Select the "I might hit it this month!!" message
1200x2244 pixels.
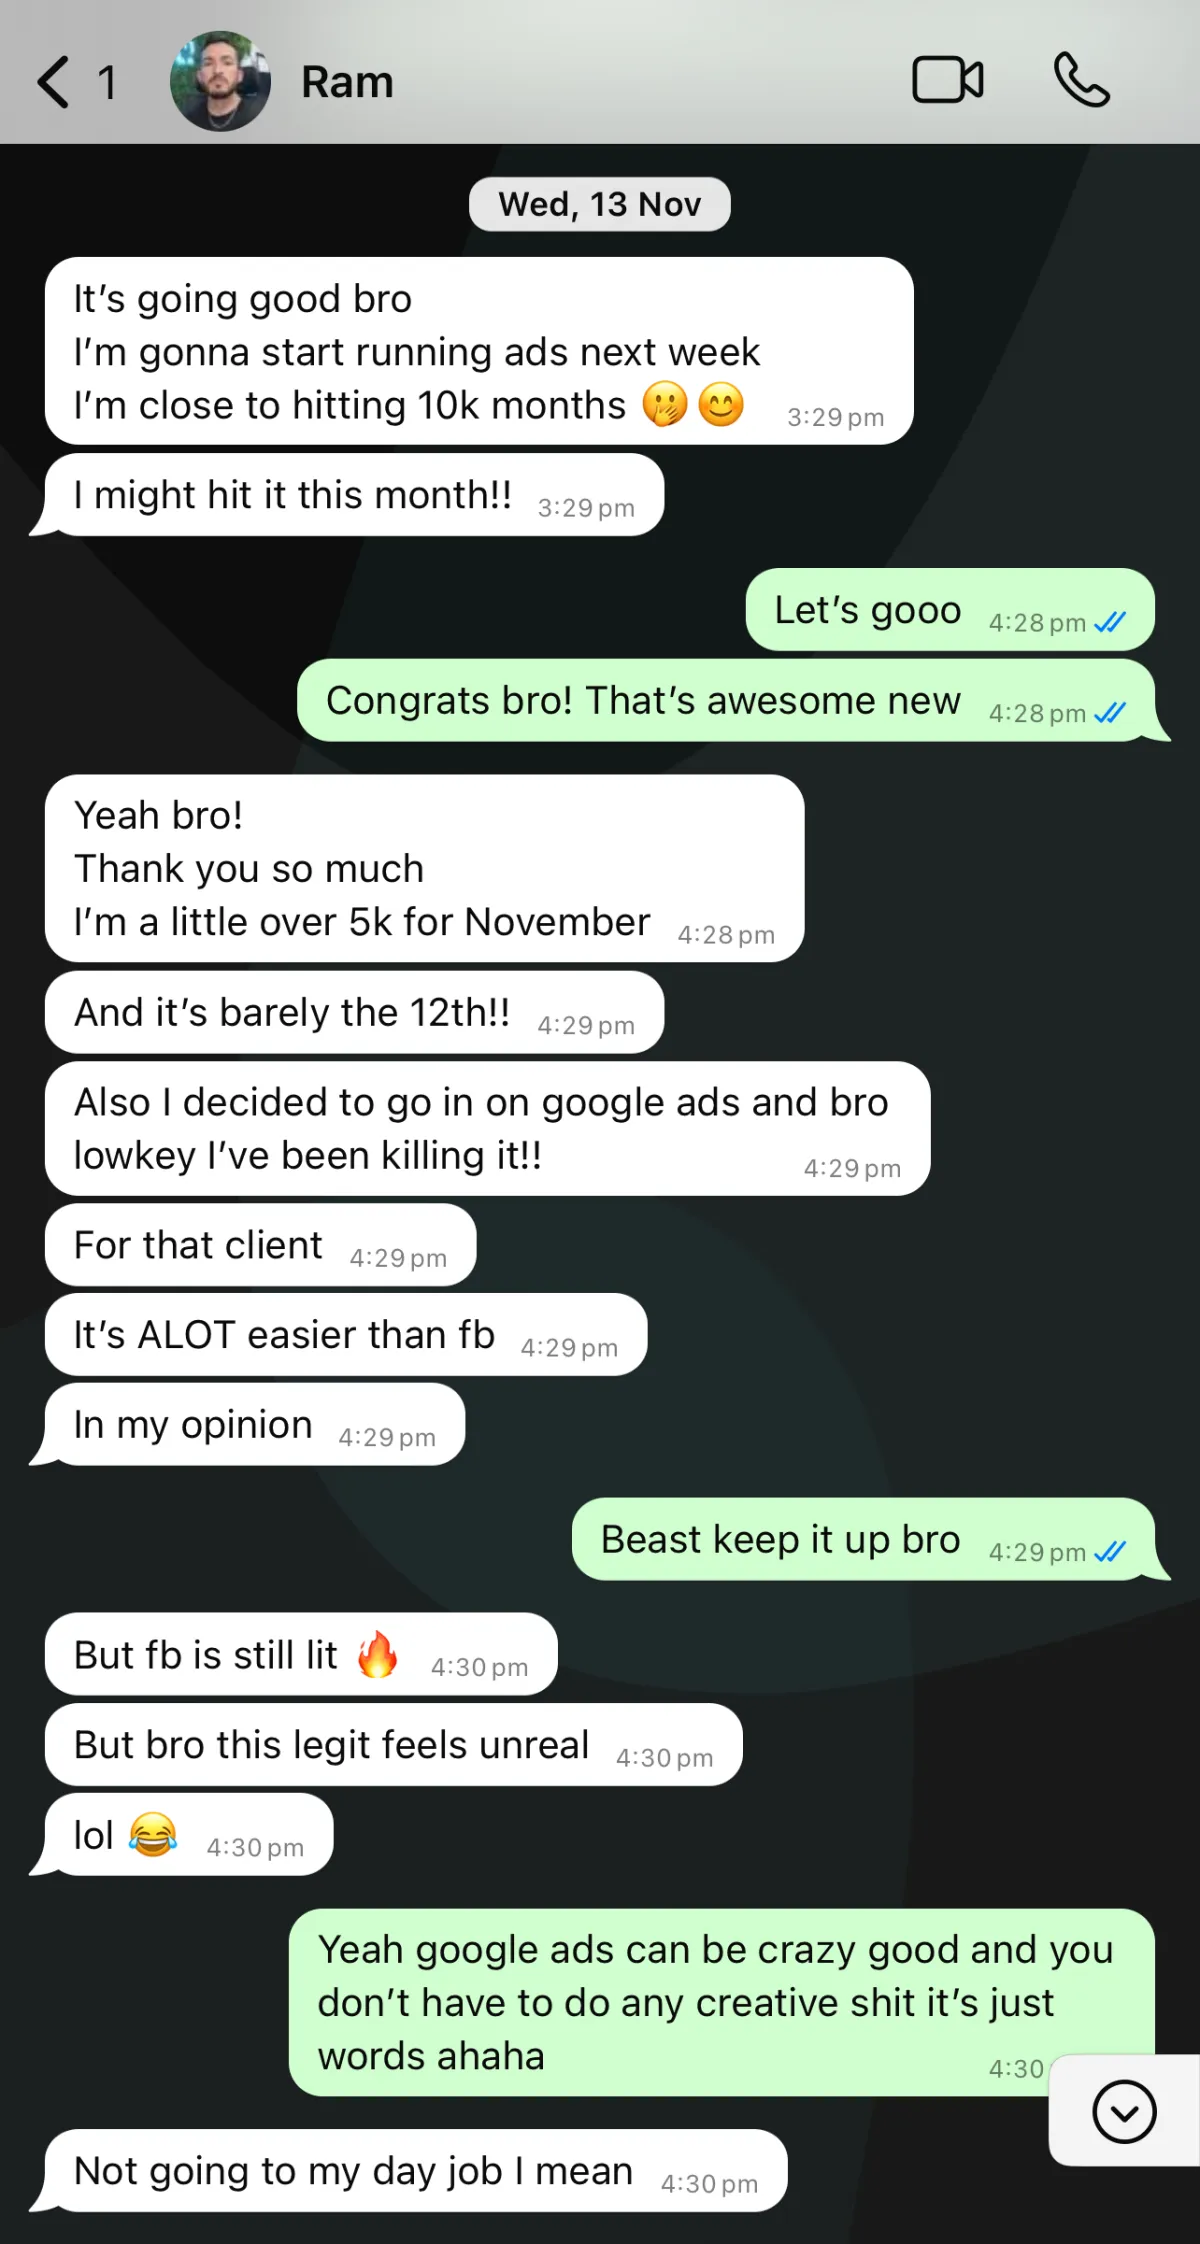(x=354, y=495)
